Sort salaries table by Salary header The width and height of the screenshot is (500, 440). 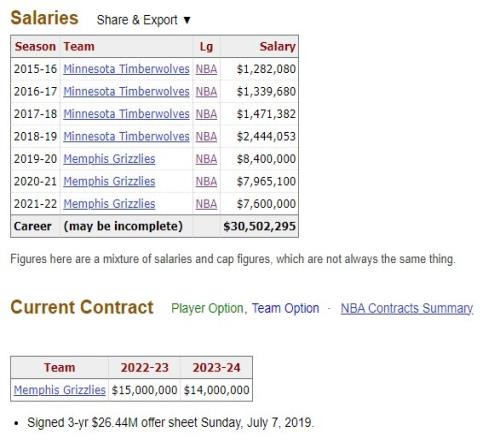[277, 47]
